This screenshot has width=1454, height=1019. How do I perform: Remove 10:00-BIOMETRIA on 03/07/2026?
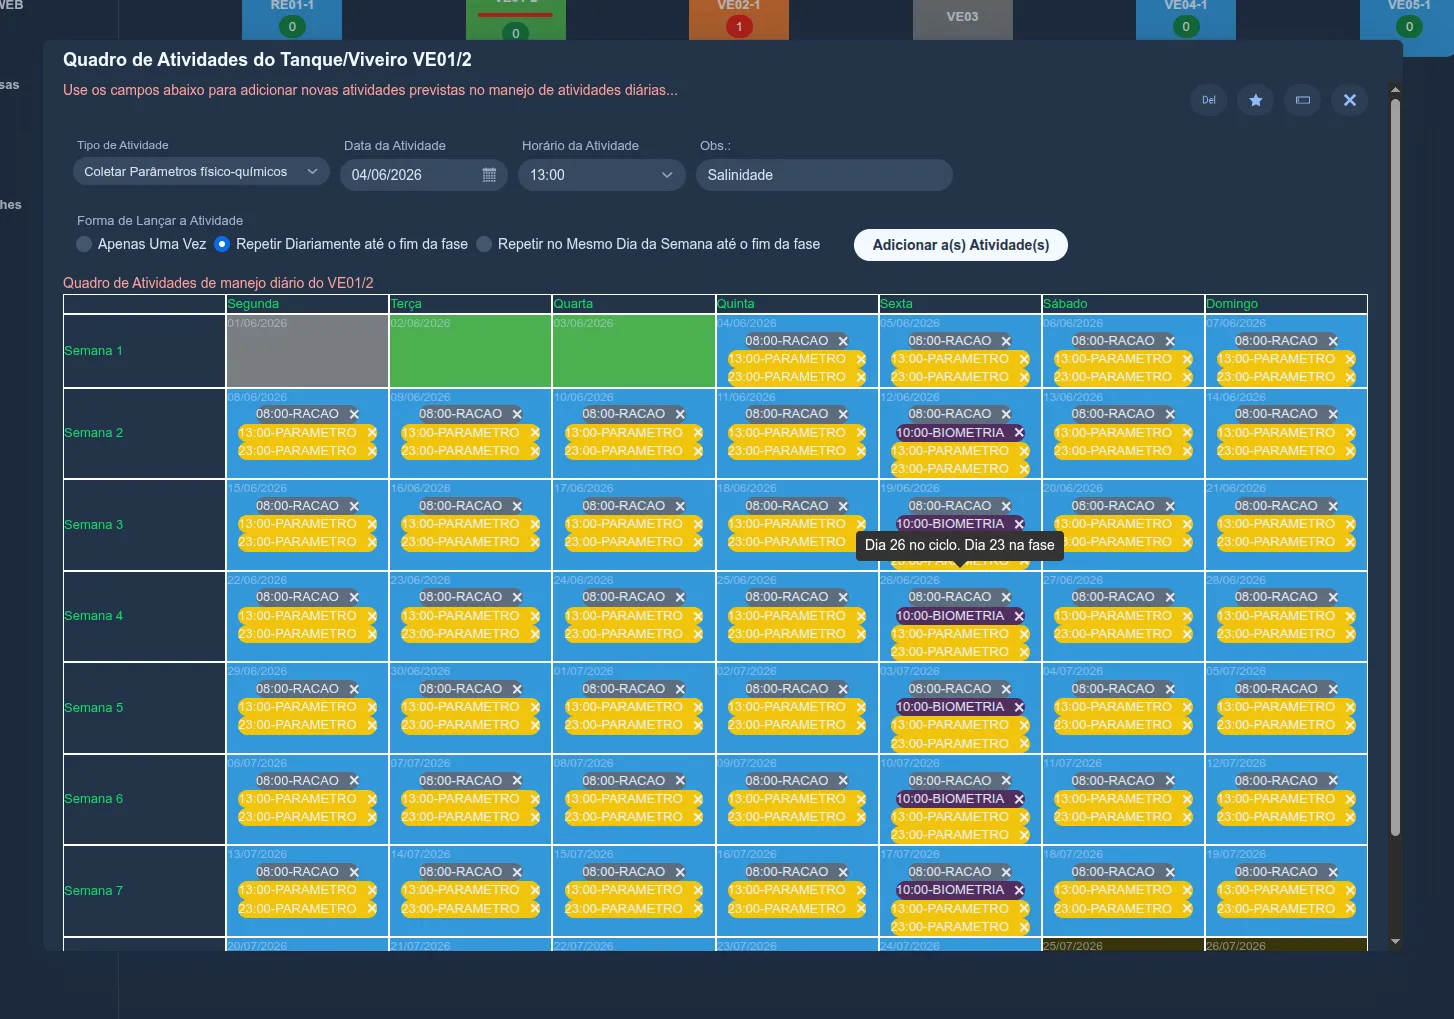(1019, 707)
